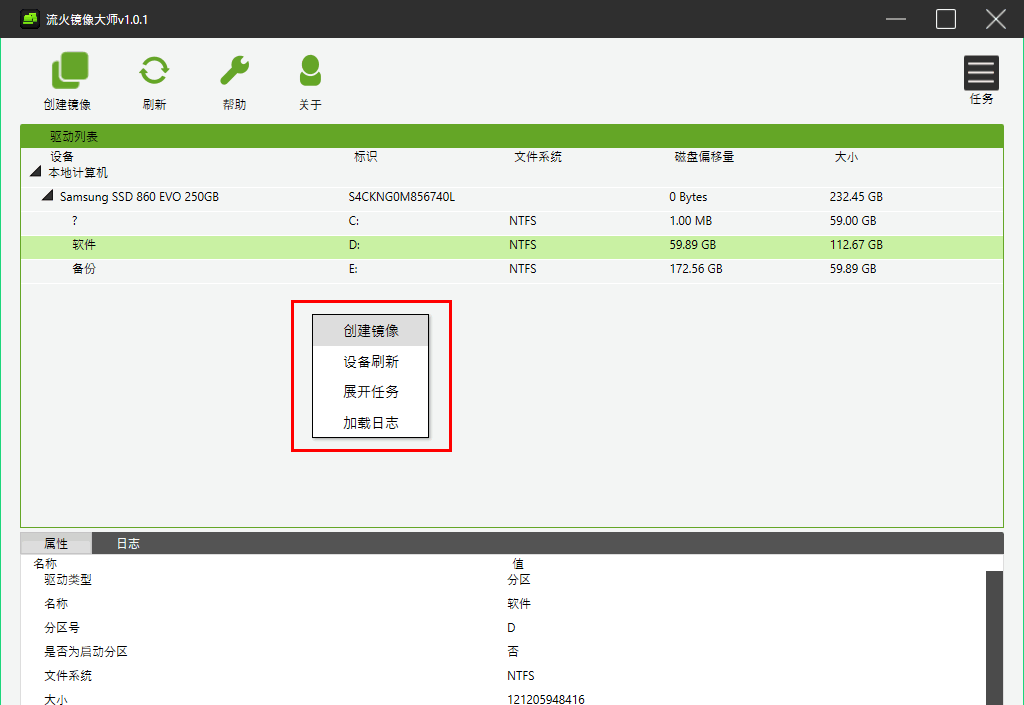Click the 本地计算机 tree label
The height and width of the screenshot is (705, 1024).
pos(78,172)
